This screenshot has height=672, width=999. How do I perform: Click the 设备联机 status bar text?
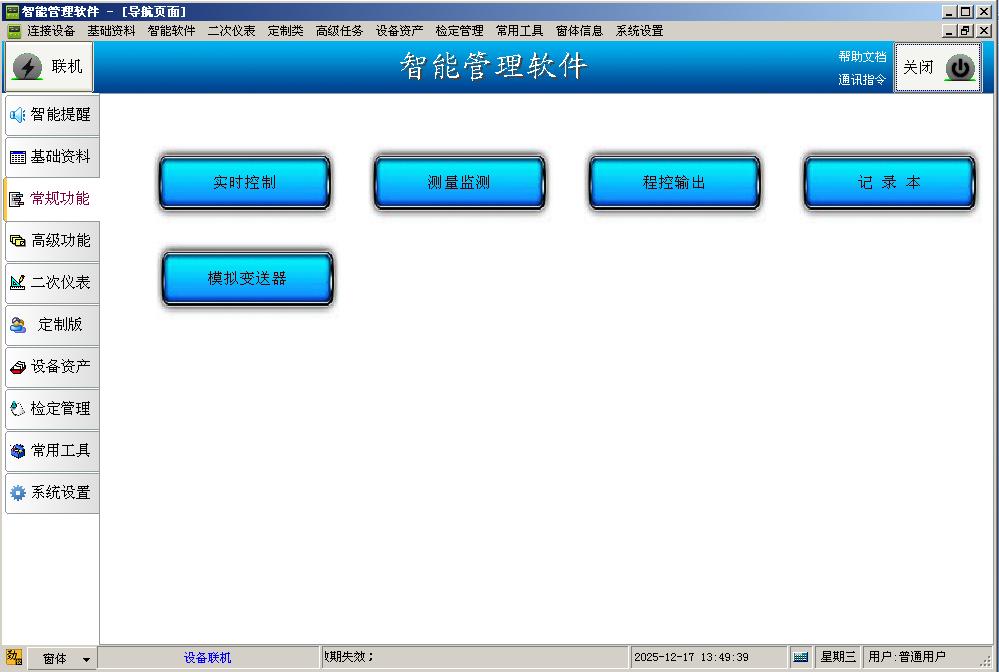point(207,658)
